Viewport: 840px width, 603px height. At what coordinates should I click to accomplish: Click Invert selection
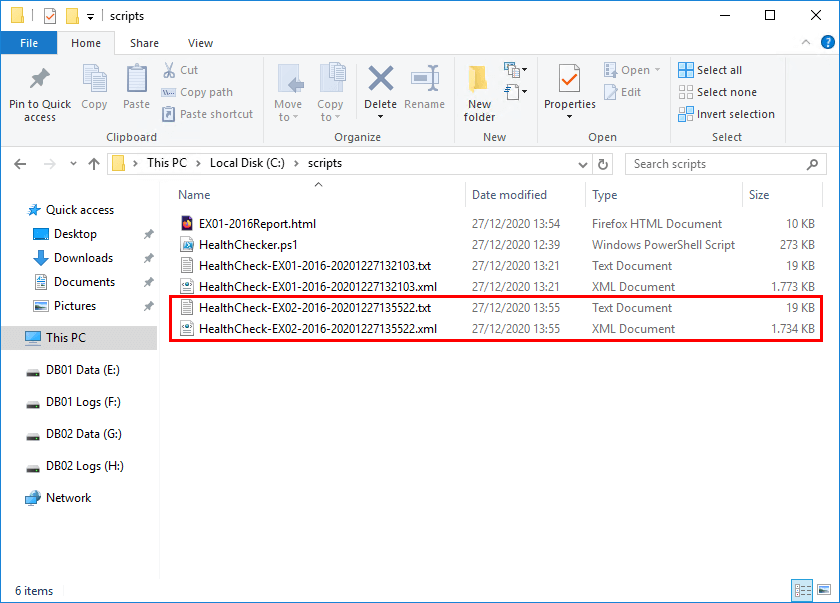[726, 114]
